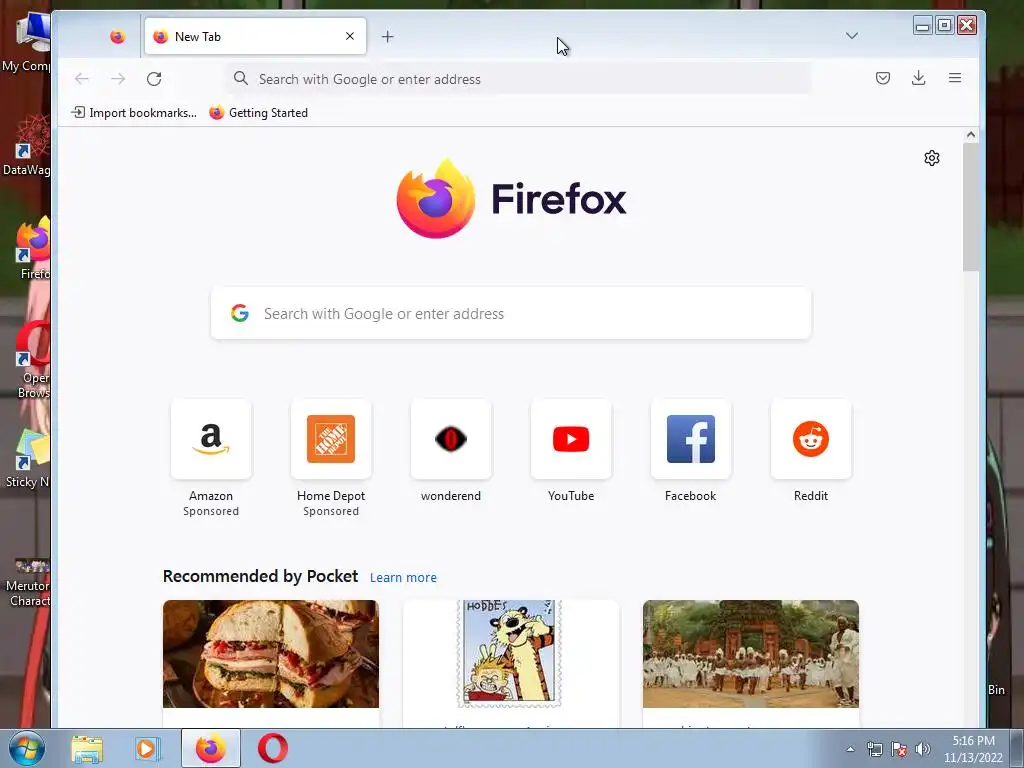Viewport: 1024px width, 768px height.
Task: Open Windows Explorer from taskbar
Action: 87,748
